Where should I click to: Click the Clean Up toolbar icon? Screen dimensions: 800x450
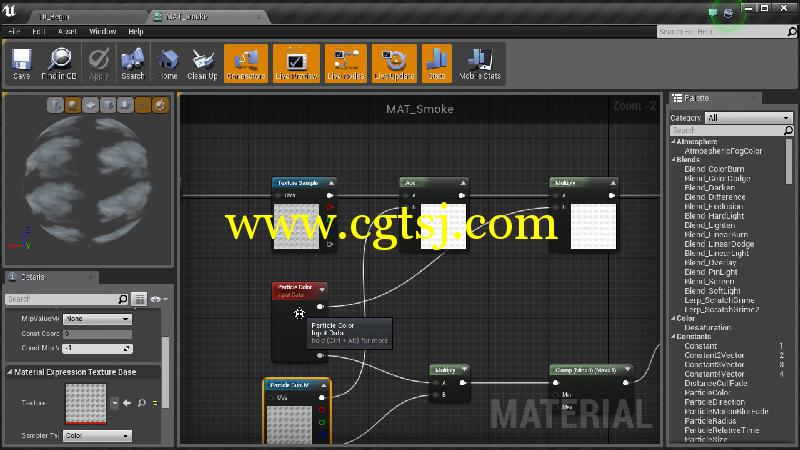[x=203, y=64]
